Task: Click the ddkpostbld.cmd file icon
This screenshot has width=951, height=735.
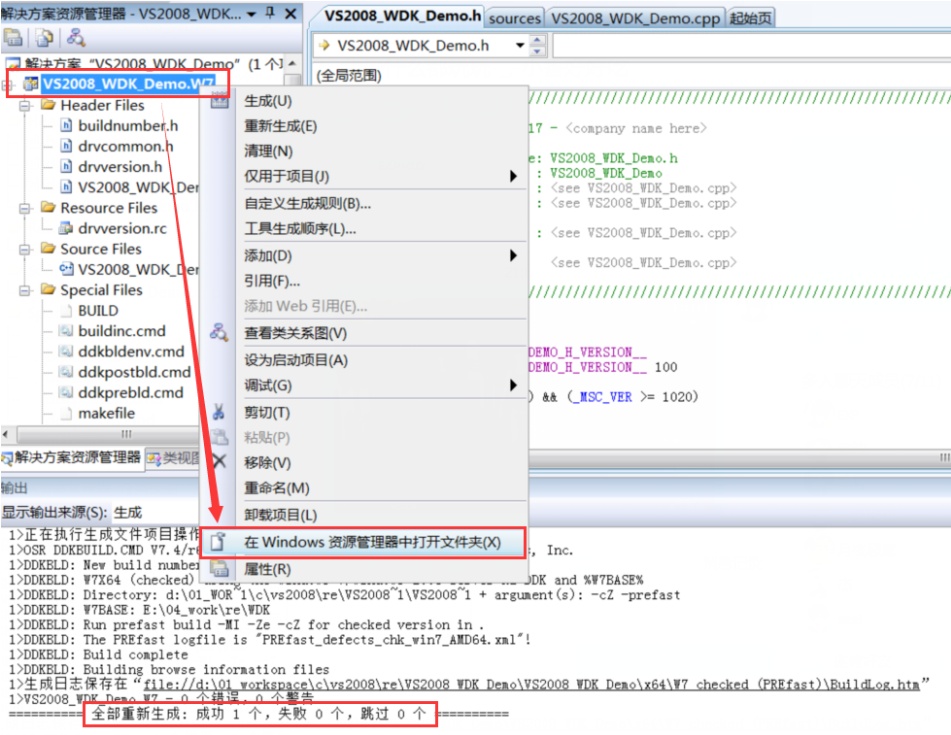Action: click(66, 372)
